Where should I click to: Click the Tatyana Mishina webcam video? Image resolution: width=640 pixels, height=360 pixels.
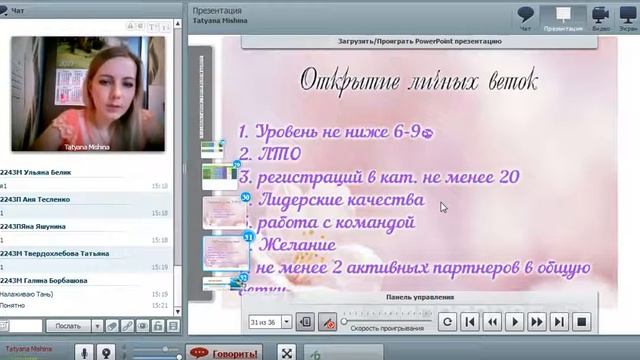click(88, 93)
